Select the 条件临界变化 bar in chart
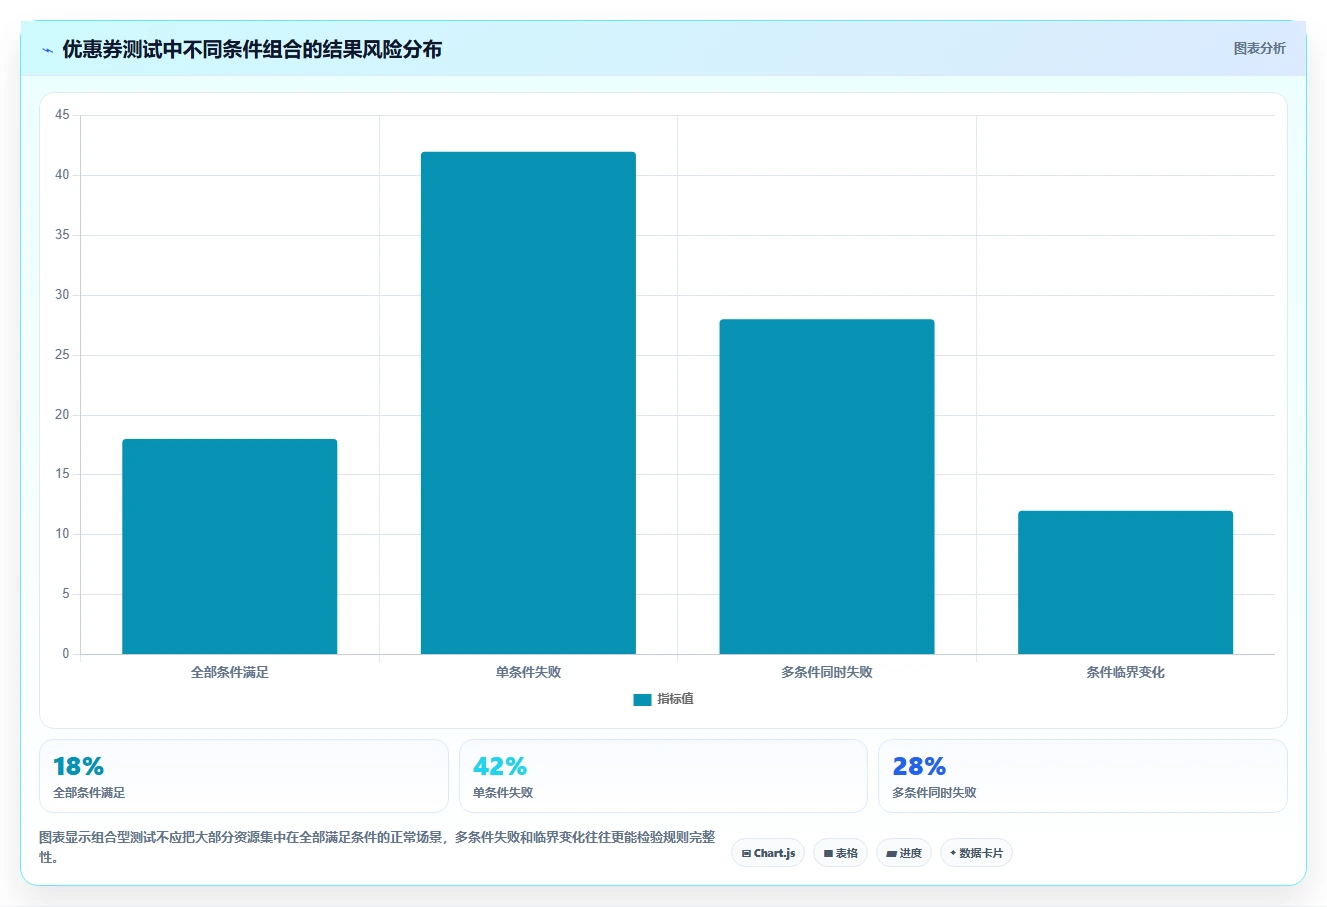 (1125, 582)
